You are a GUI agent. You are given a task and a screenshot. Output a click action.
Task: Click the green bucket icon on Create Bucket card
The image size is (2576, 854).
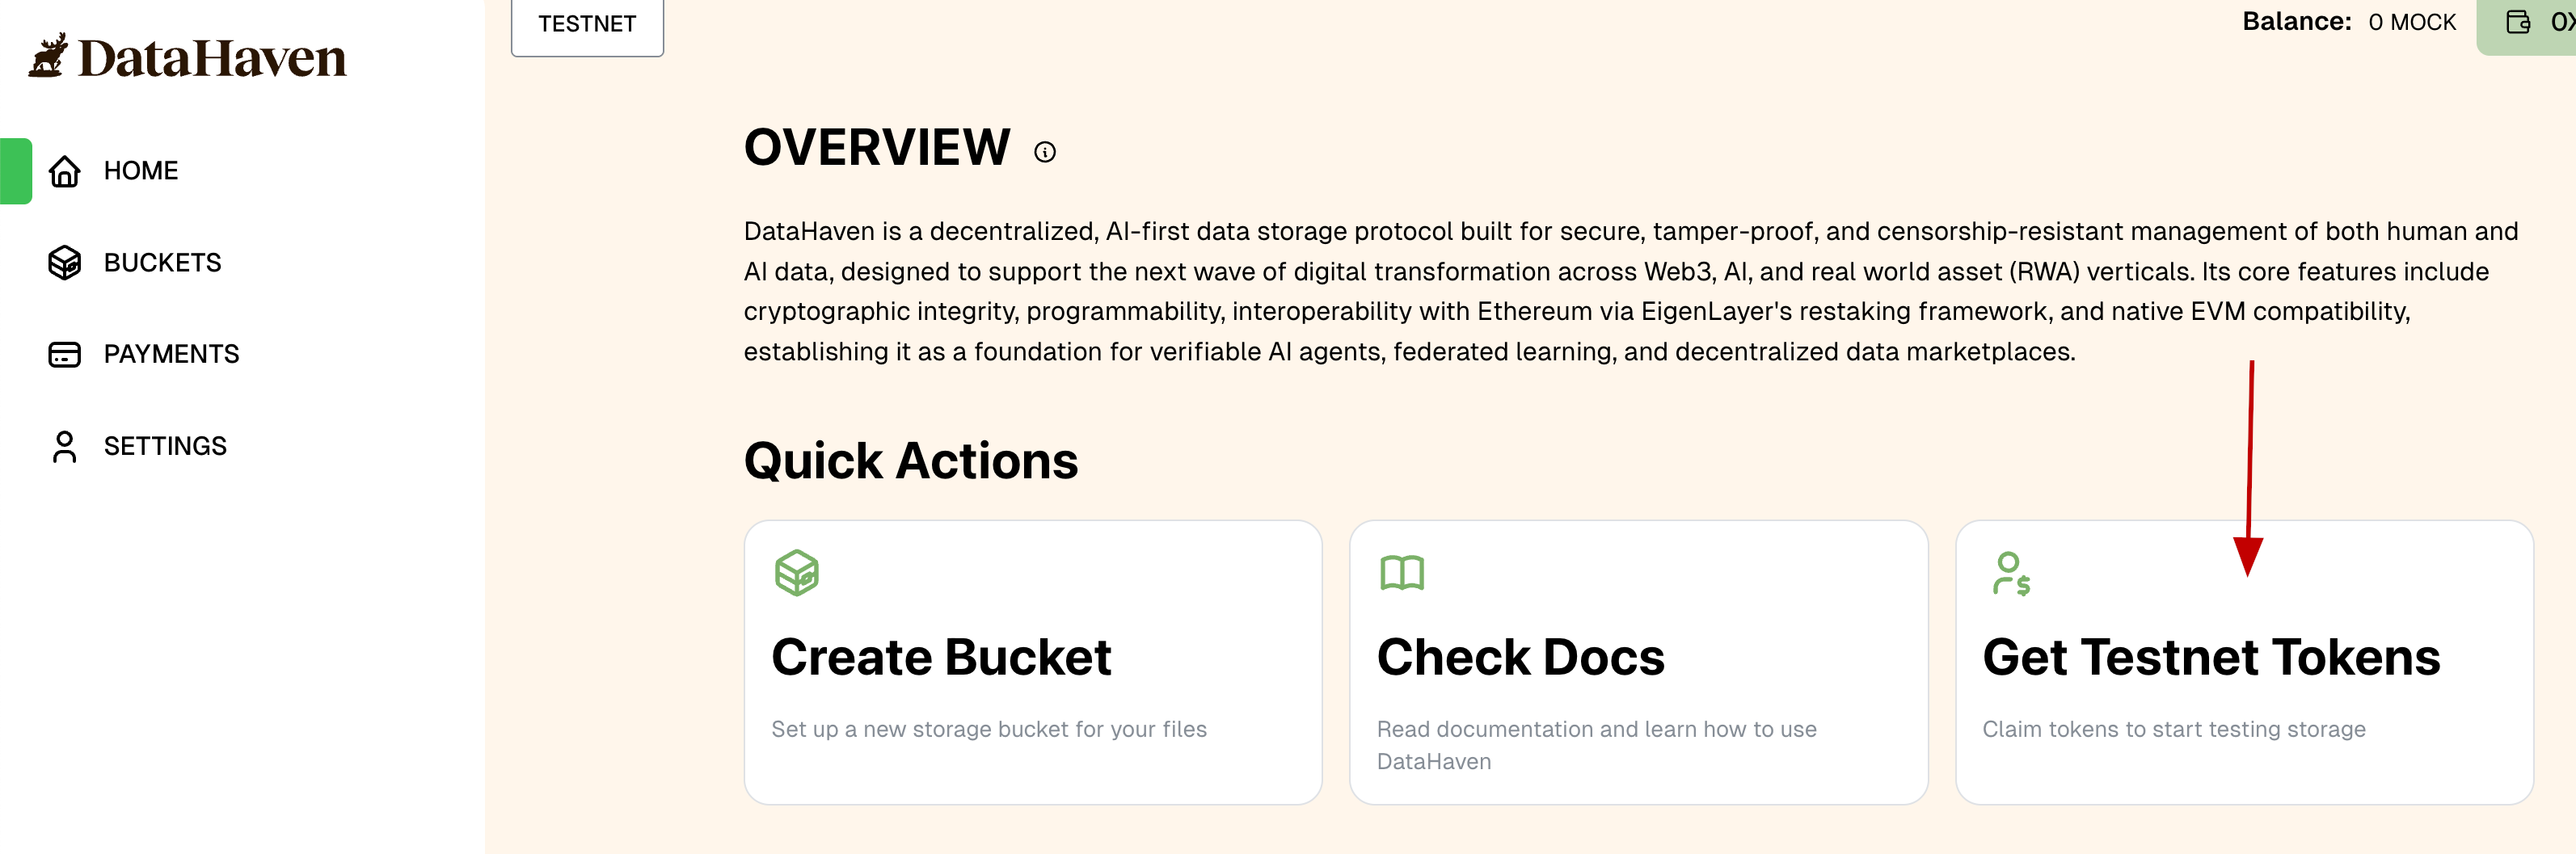(x=797, y=573)
